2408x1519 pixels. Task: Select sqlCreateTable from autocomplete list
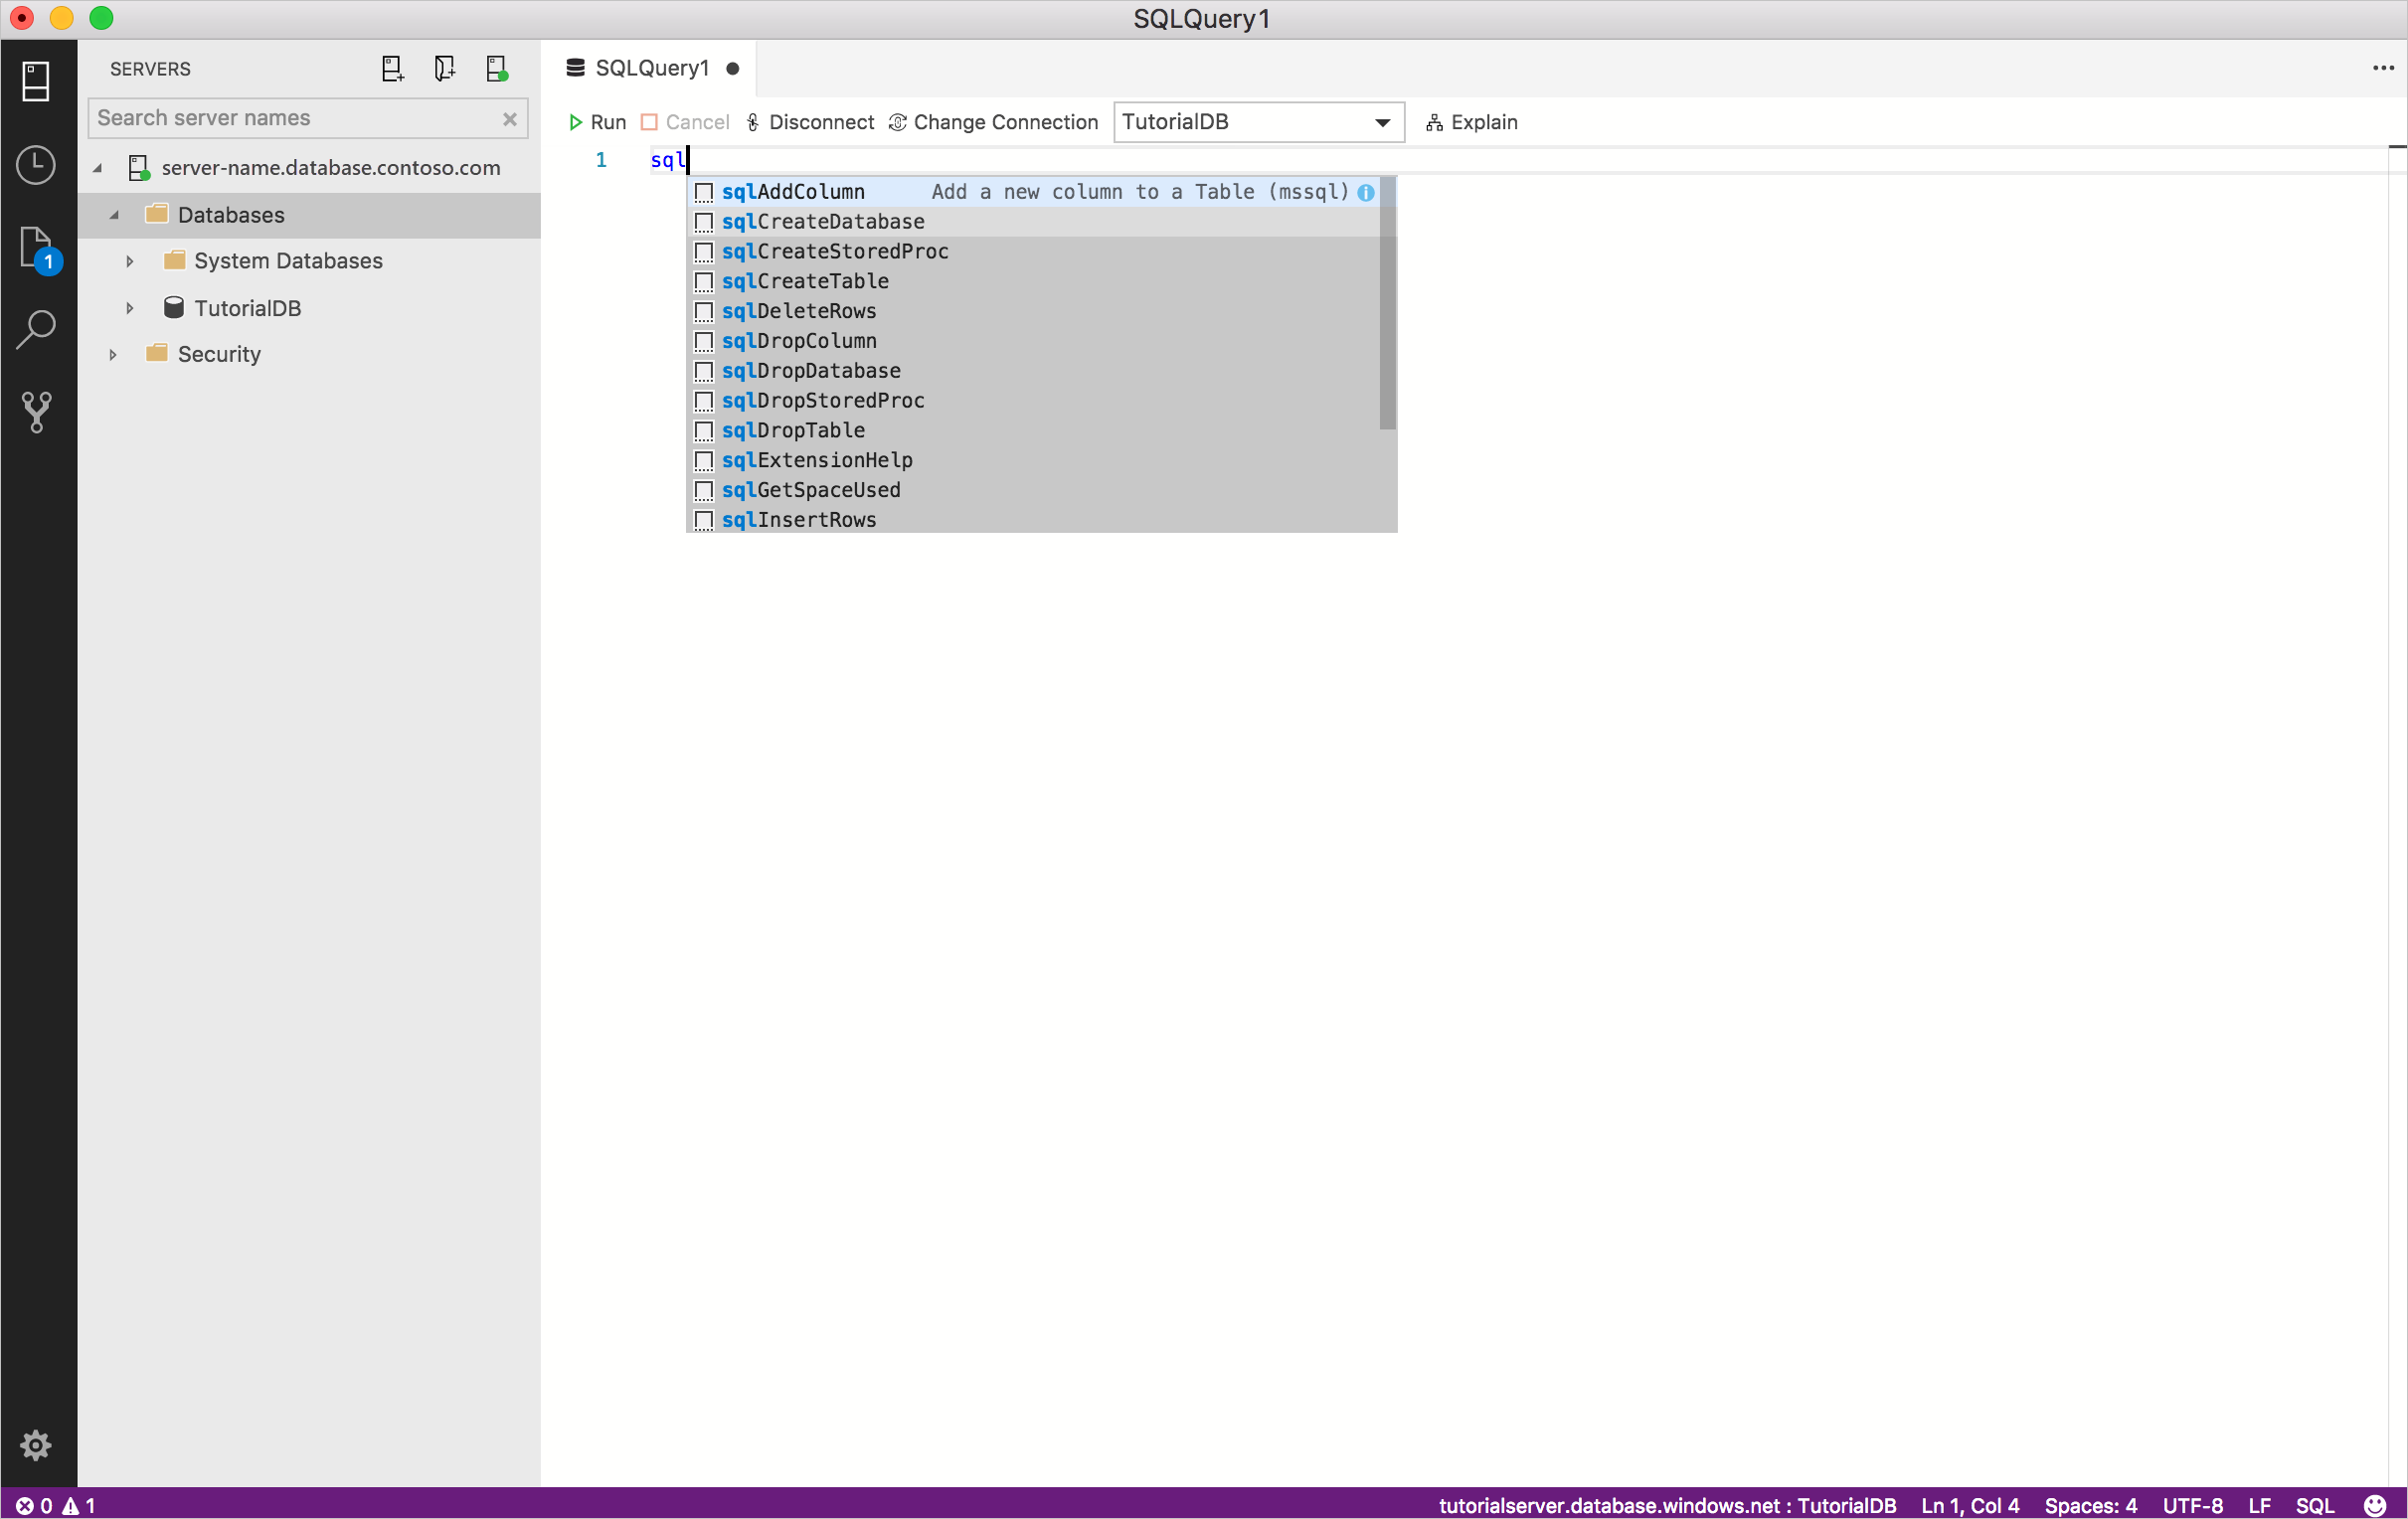tap(805, 280)
